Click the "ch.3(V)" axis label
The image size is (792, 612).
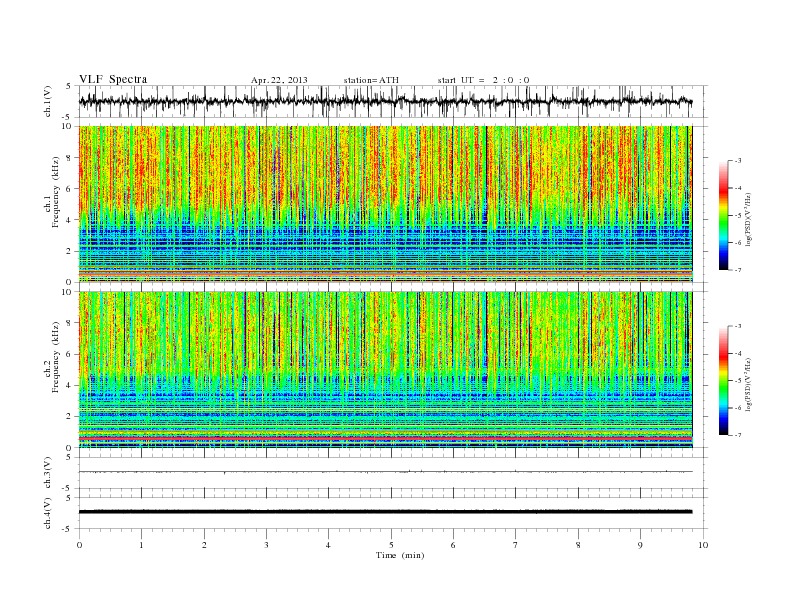(48, 473)
